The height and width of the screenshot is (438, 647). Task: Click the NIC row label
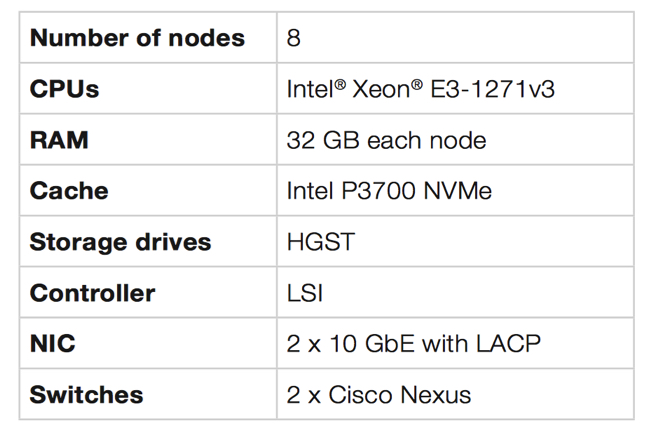tap(52, 343)
